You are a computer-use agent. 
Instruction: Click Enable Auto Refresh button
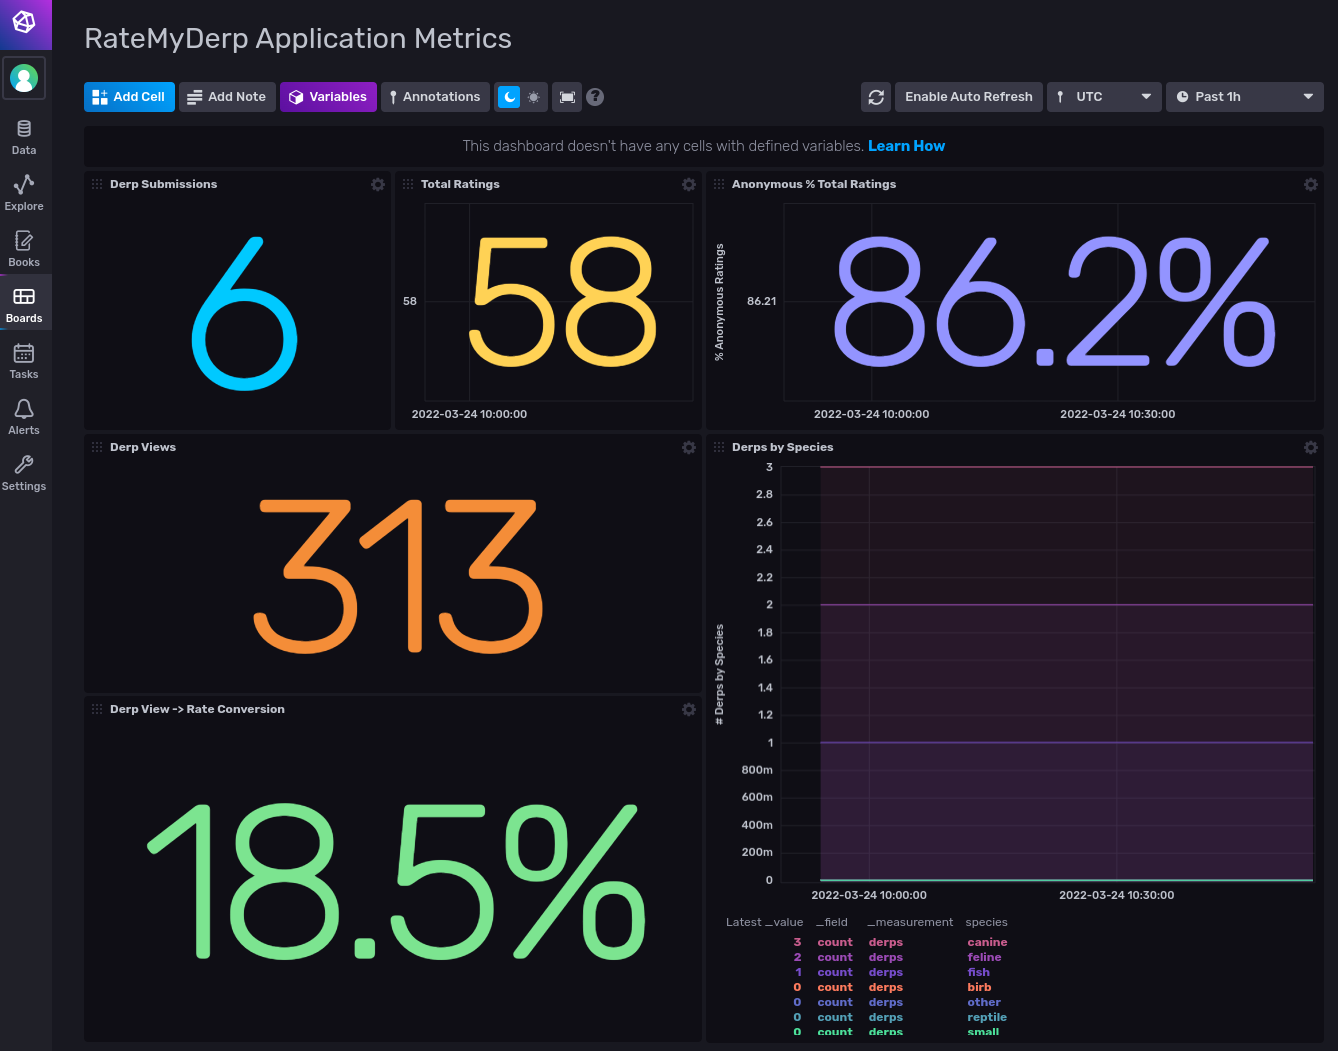pos(969,97)
